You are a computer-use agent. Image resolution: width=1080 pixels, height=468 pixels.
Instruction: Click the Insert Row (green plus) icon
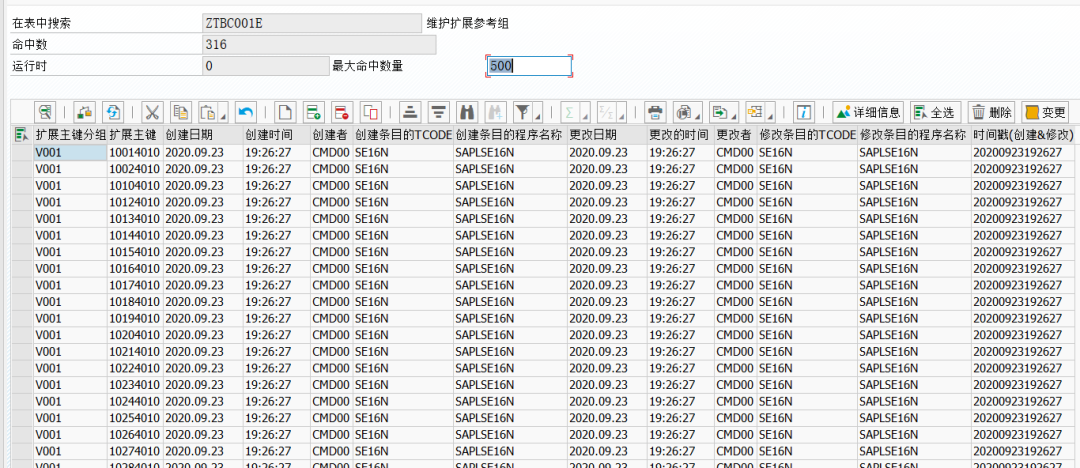coord(314,112)
